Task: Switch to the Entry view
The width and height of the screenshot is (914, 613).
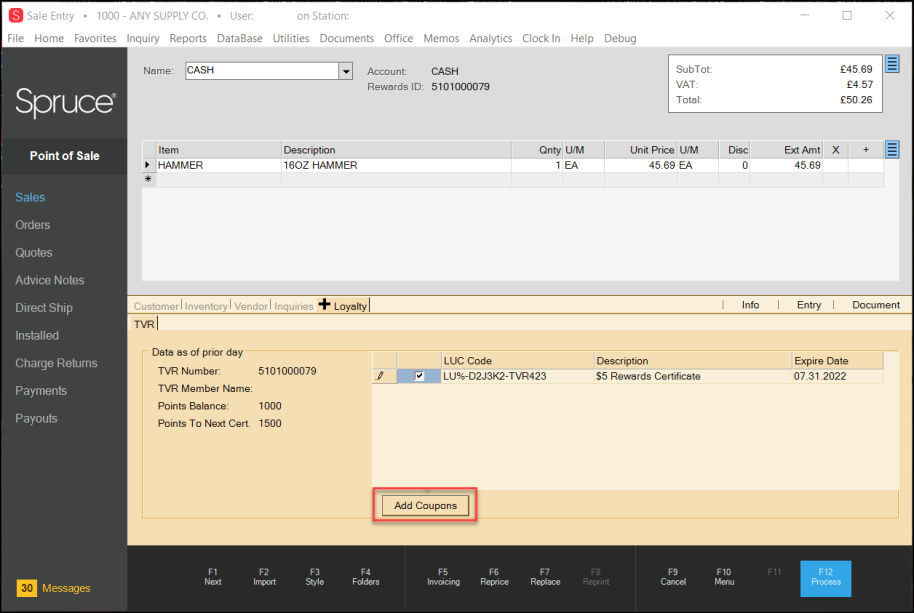Action: 808,305
